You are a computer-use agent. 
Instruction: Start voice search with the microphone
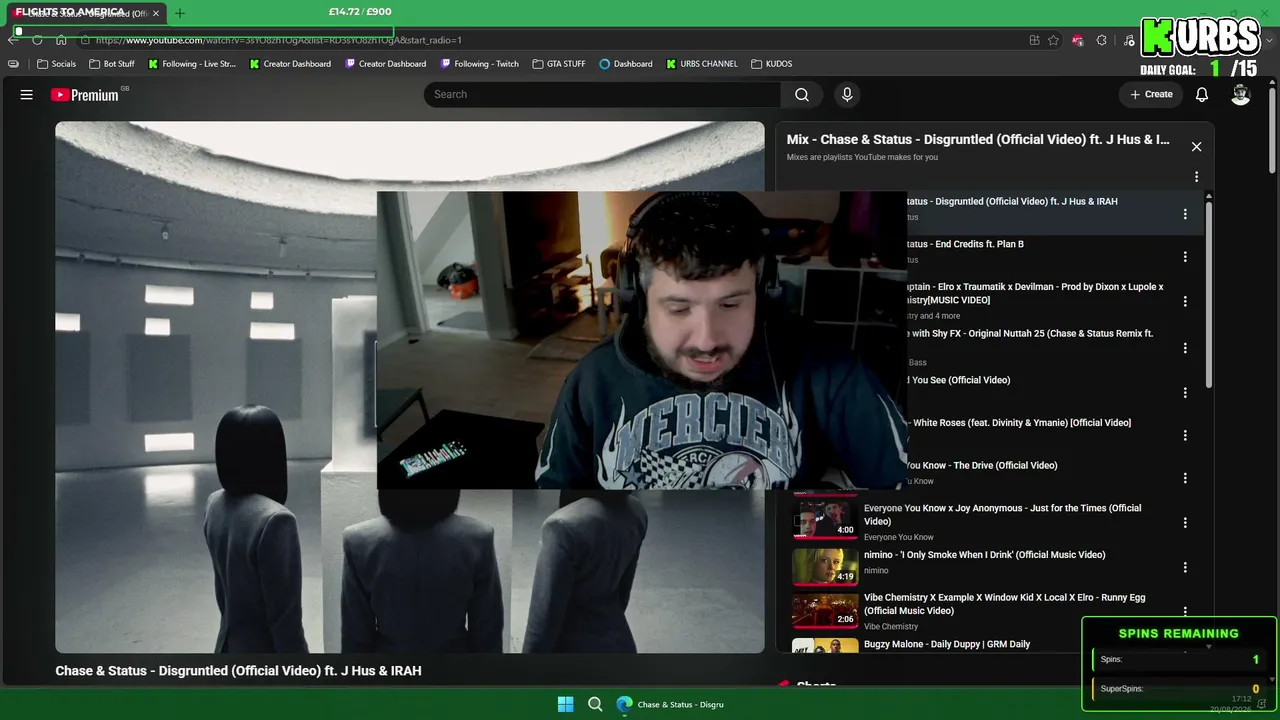(x=847, y=94)
